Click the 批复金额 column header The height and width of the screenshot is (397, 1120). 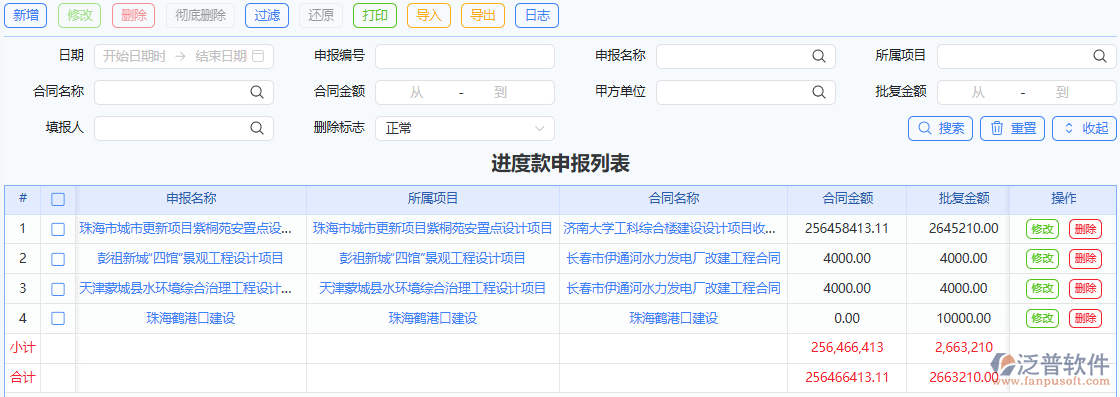[964, 199]
